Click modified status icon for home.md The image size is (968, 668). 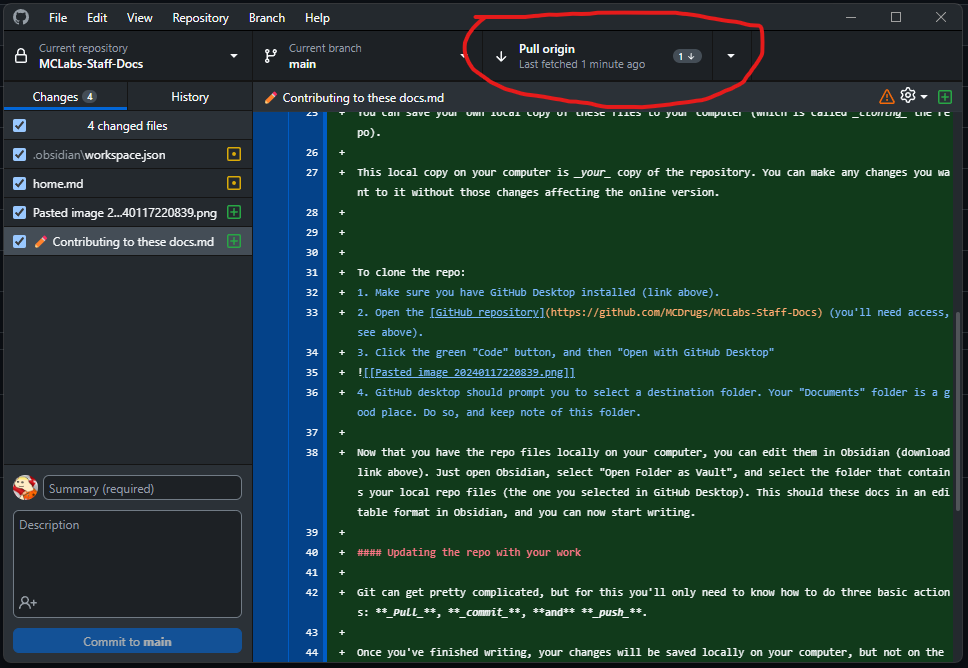coord(234,183)
